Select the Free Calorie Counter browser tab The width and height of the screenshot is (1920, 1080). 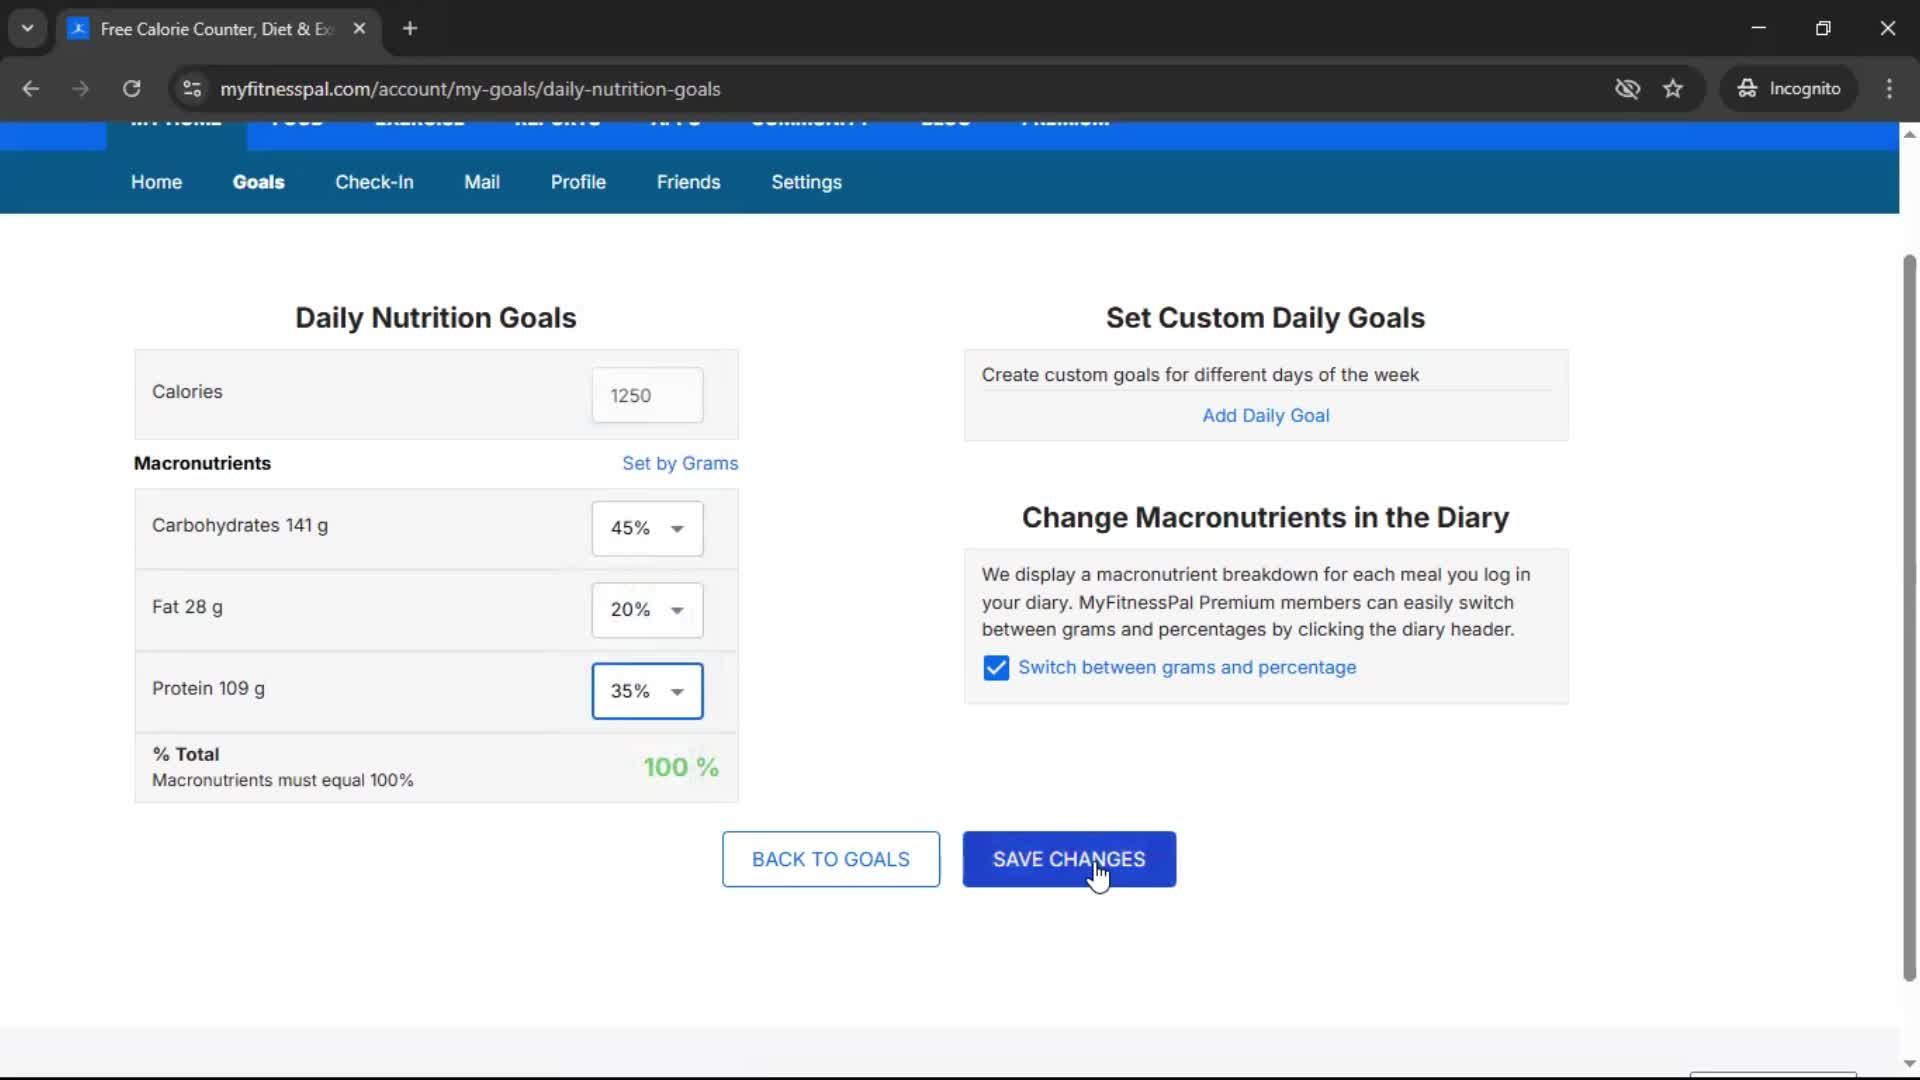coord(217,29)
